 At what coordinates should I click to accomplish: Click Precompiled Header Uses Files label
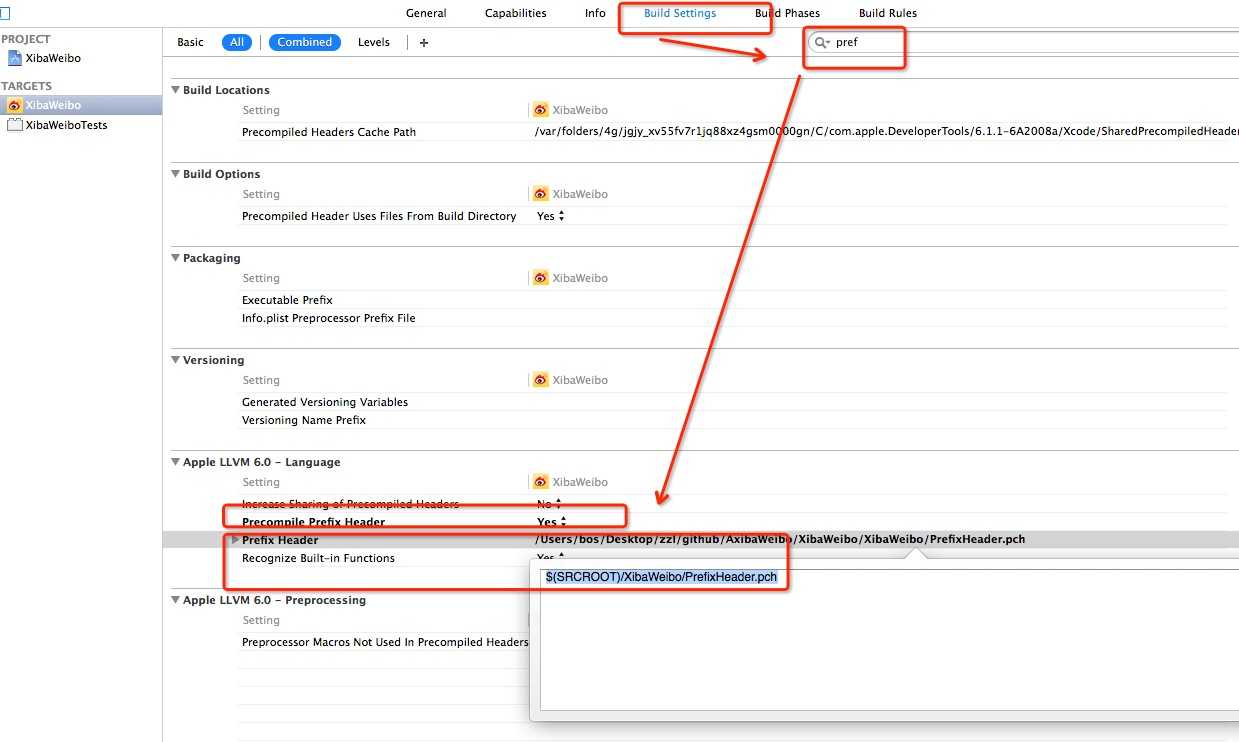coord(379,216)
